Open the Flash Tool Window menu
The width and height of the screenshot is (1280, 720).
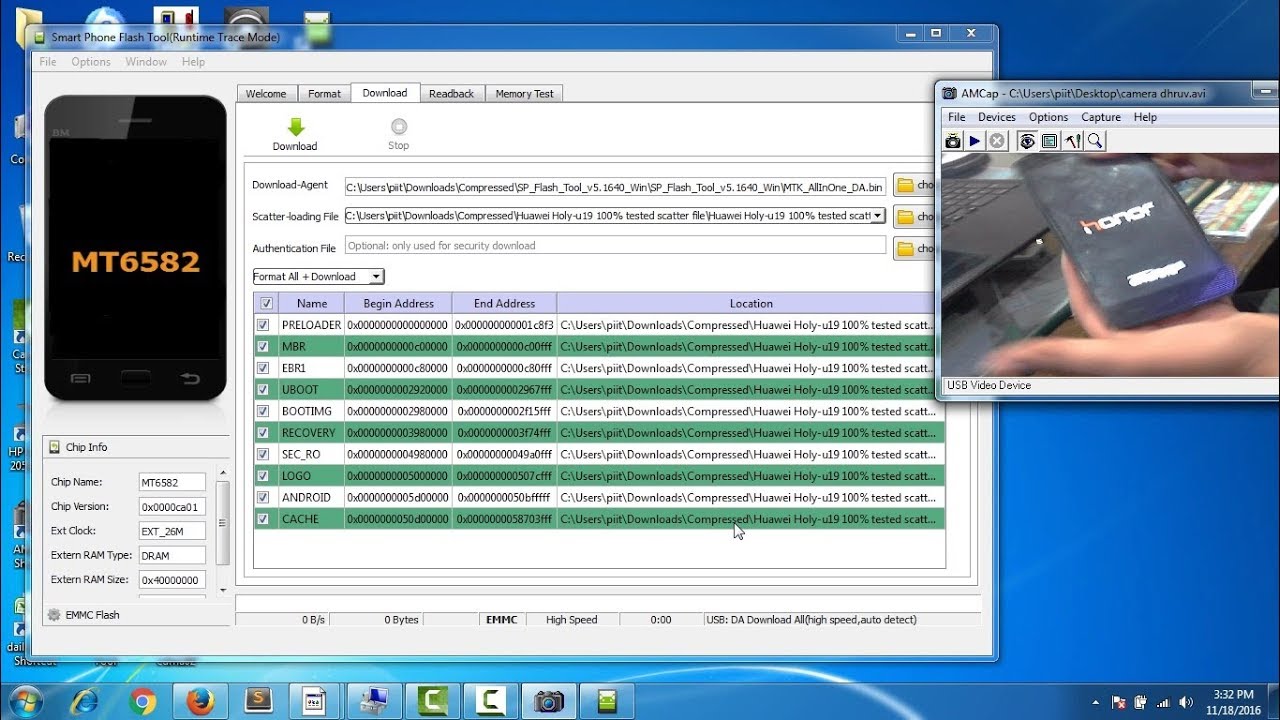[146, 62]
